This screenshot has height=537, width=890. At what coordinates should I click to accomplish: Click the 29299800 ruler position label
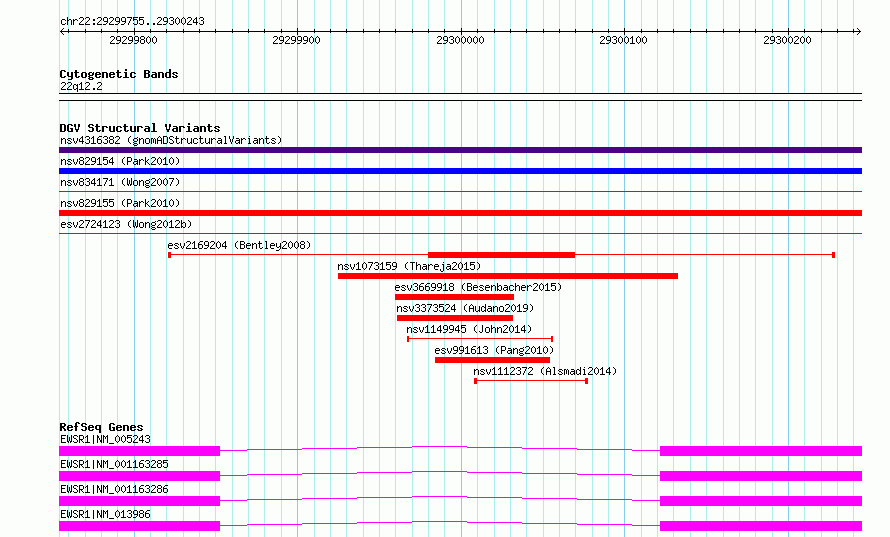point(133,40)
